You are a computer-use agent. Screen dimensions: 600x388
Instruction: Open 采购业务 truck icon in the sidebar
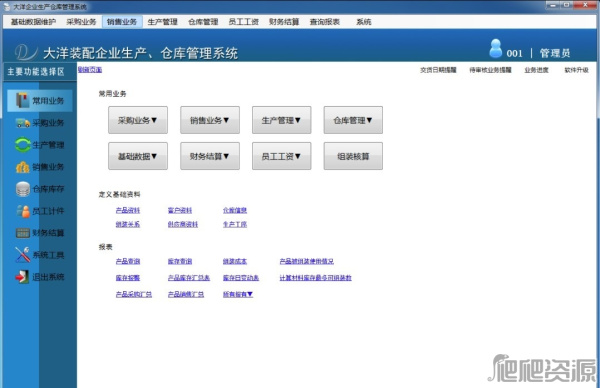tap(23, 123)
